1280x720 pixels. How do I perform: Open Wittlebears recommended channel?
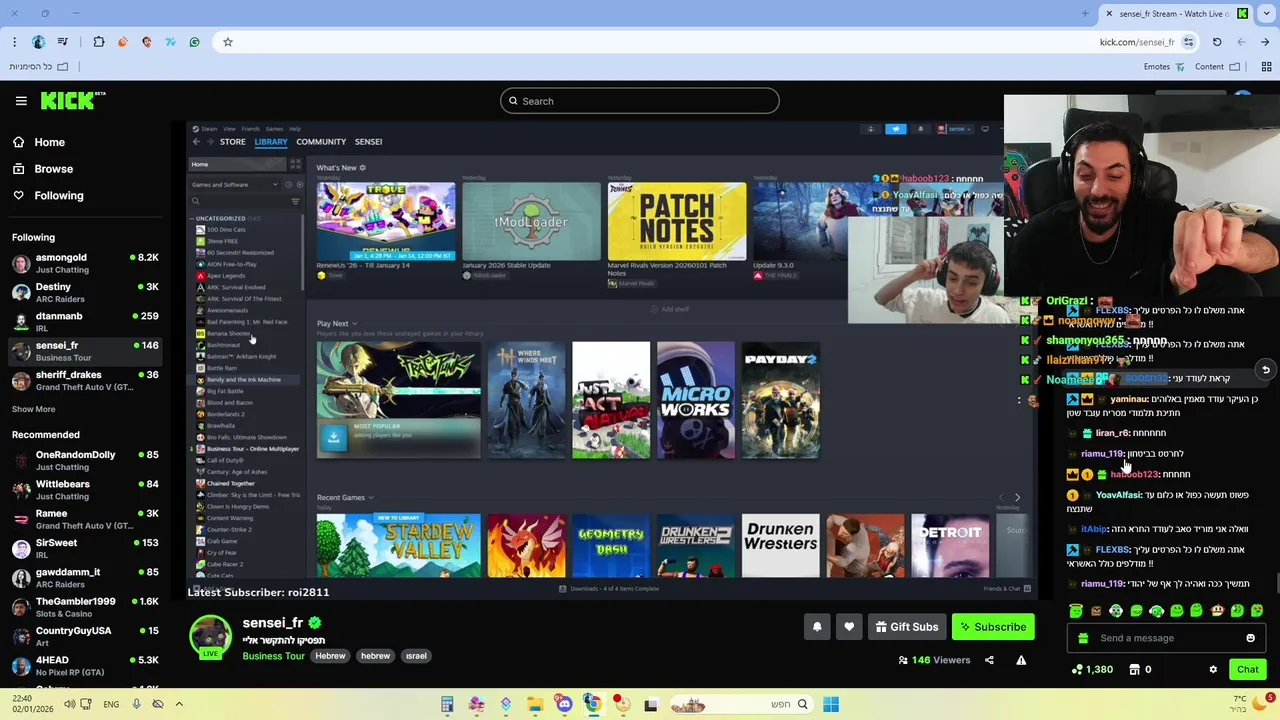click(84, 490)
